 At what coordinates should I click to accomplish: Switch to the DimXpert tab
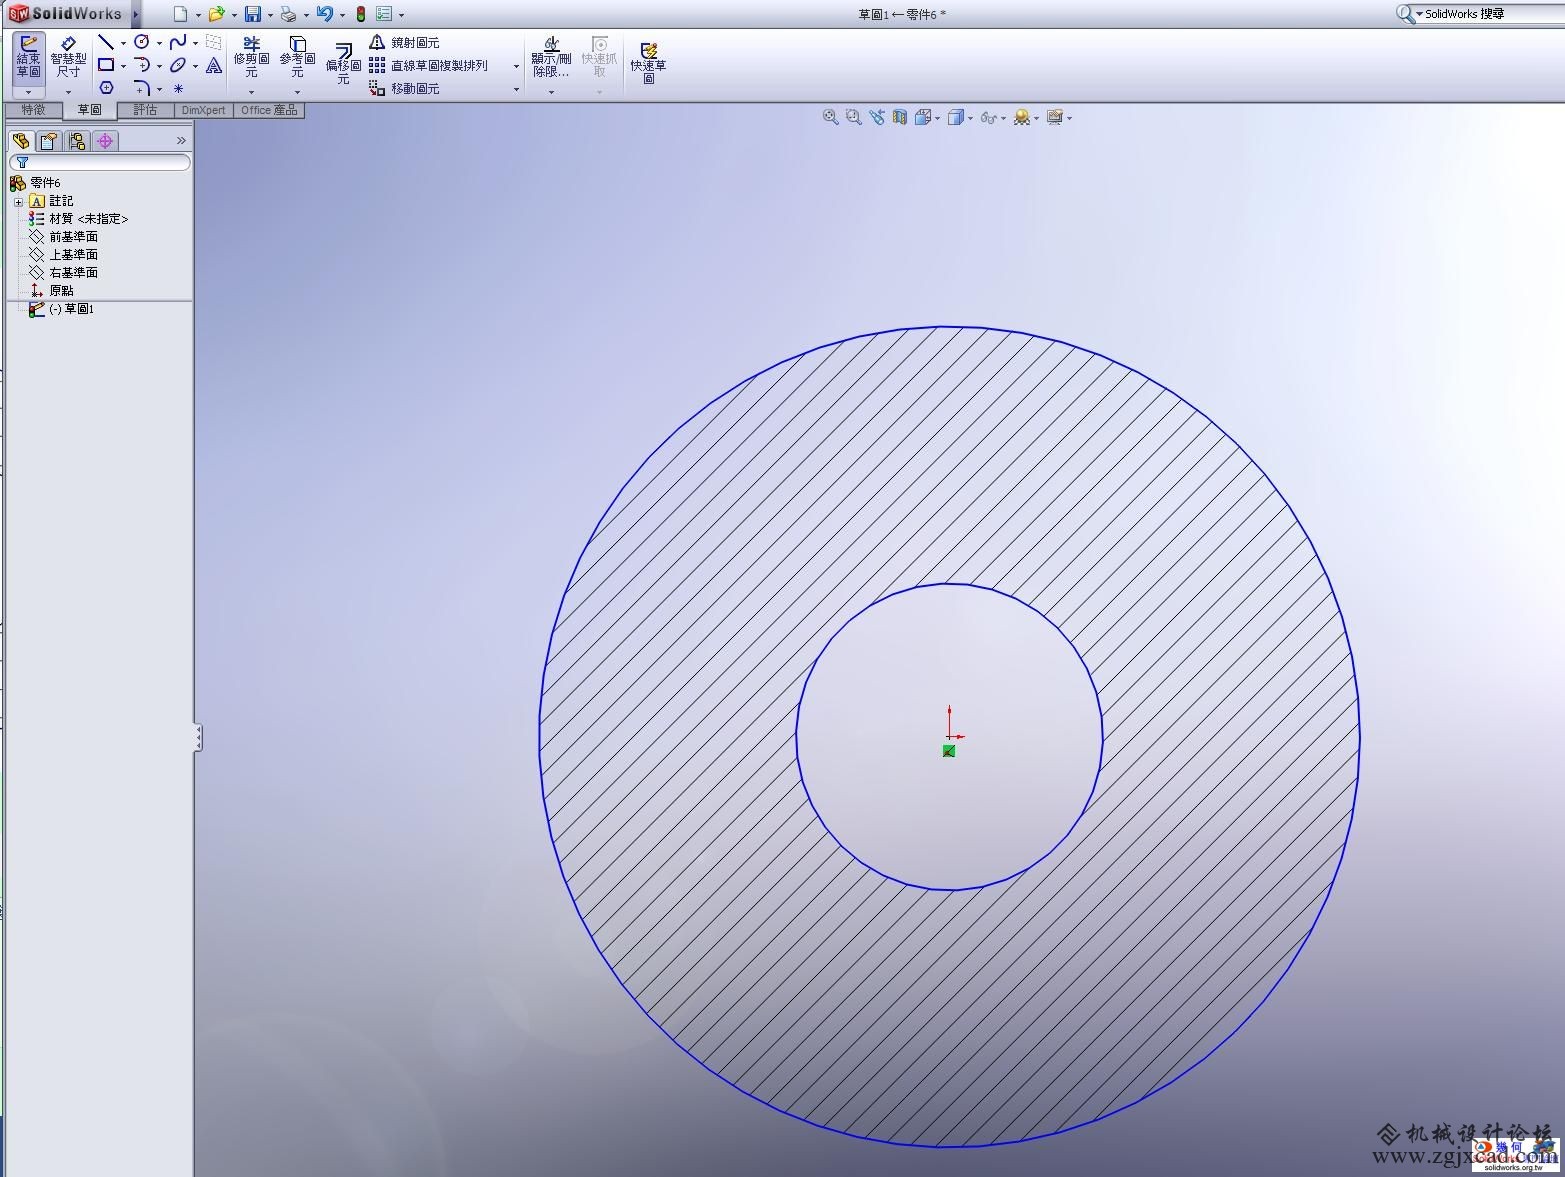pos(204,110)
